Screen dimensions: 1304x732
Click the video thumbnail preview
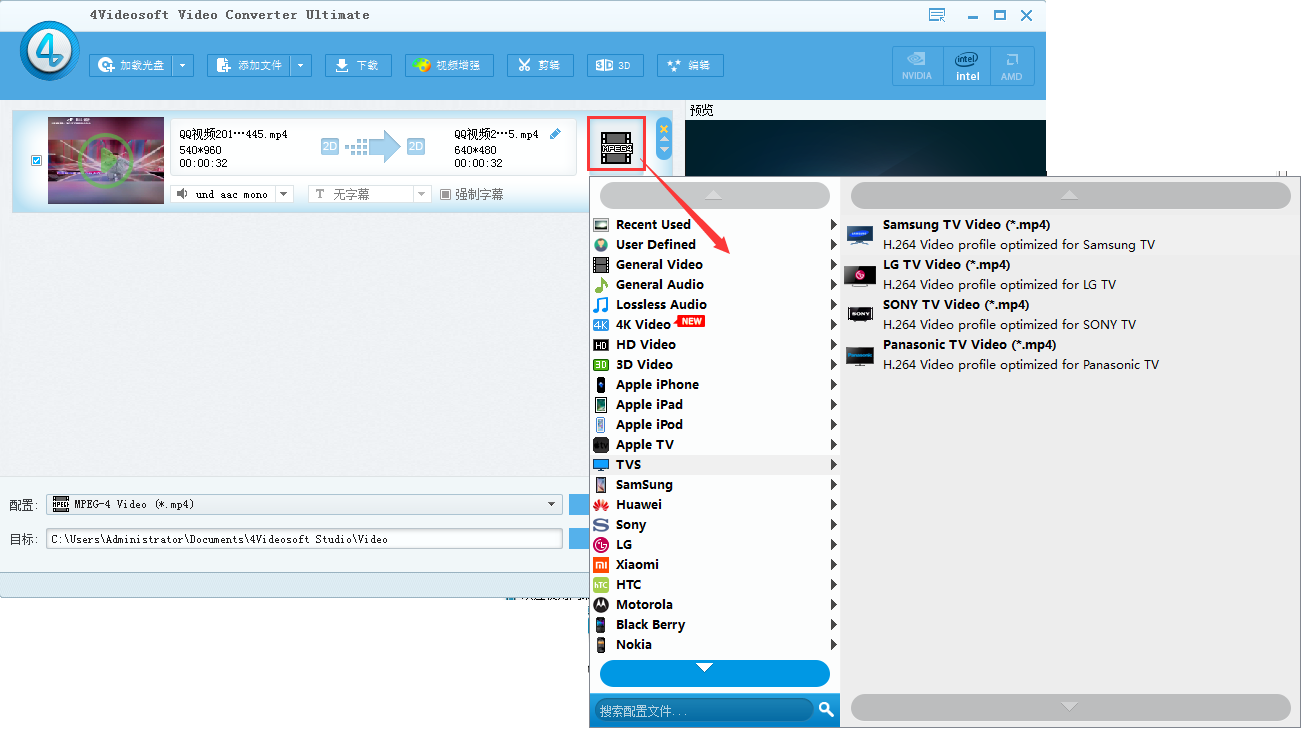[106, 160]
